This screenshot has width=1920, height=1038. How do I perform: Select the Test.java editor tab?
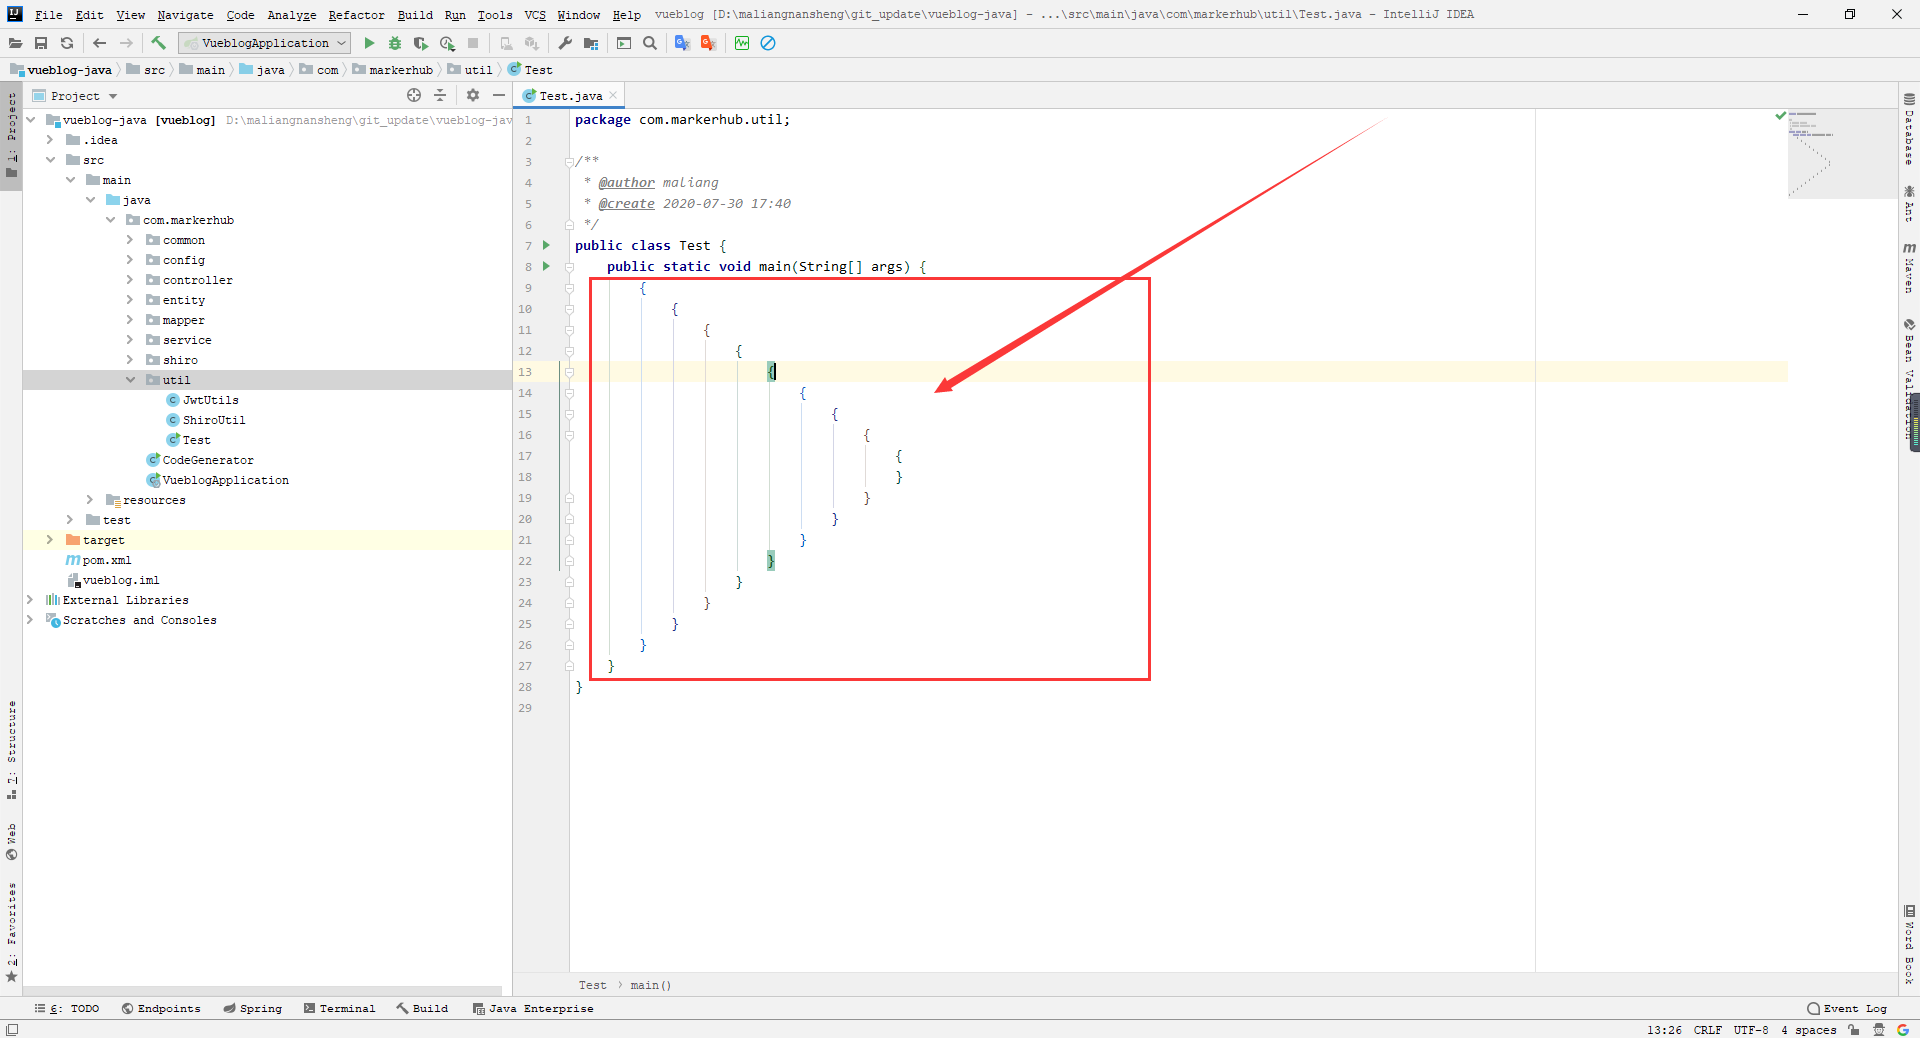coord(570,96)
